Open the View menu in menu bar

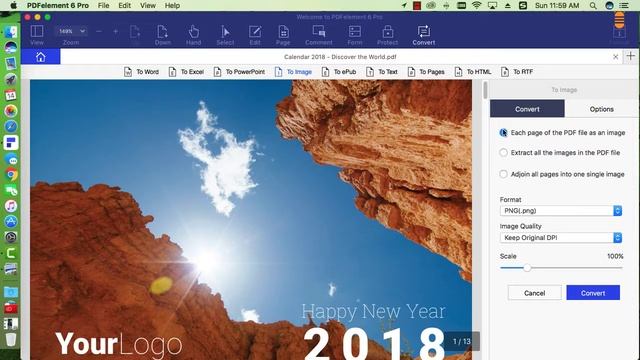148,5
